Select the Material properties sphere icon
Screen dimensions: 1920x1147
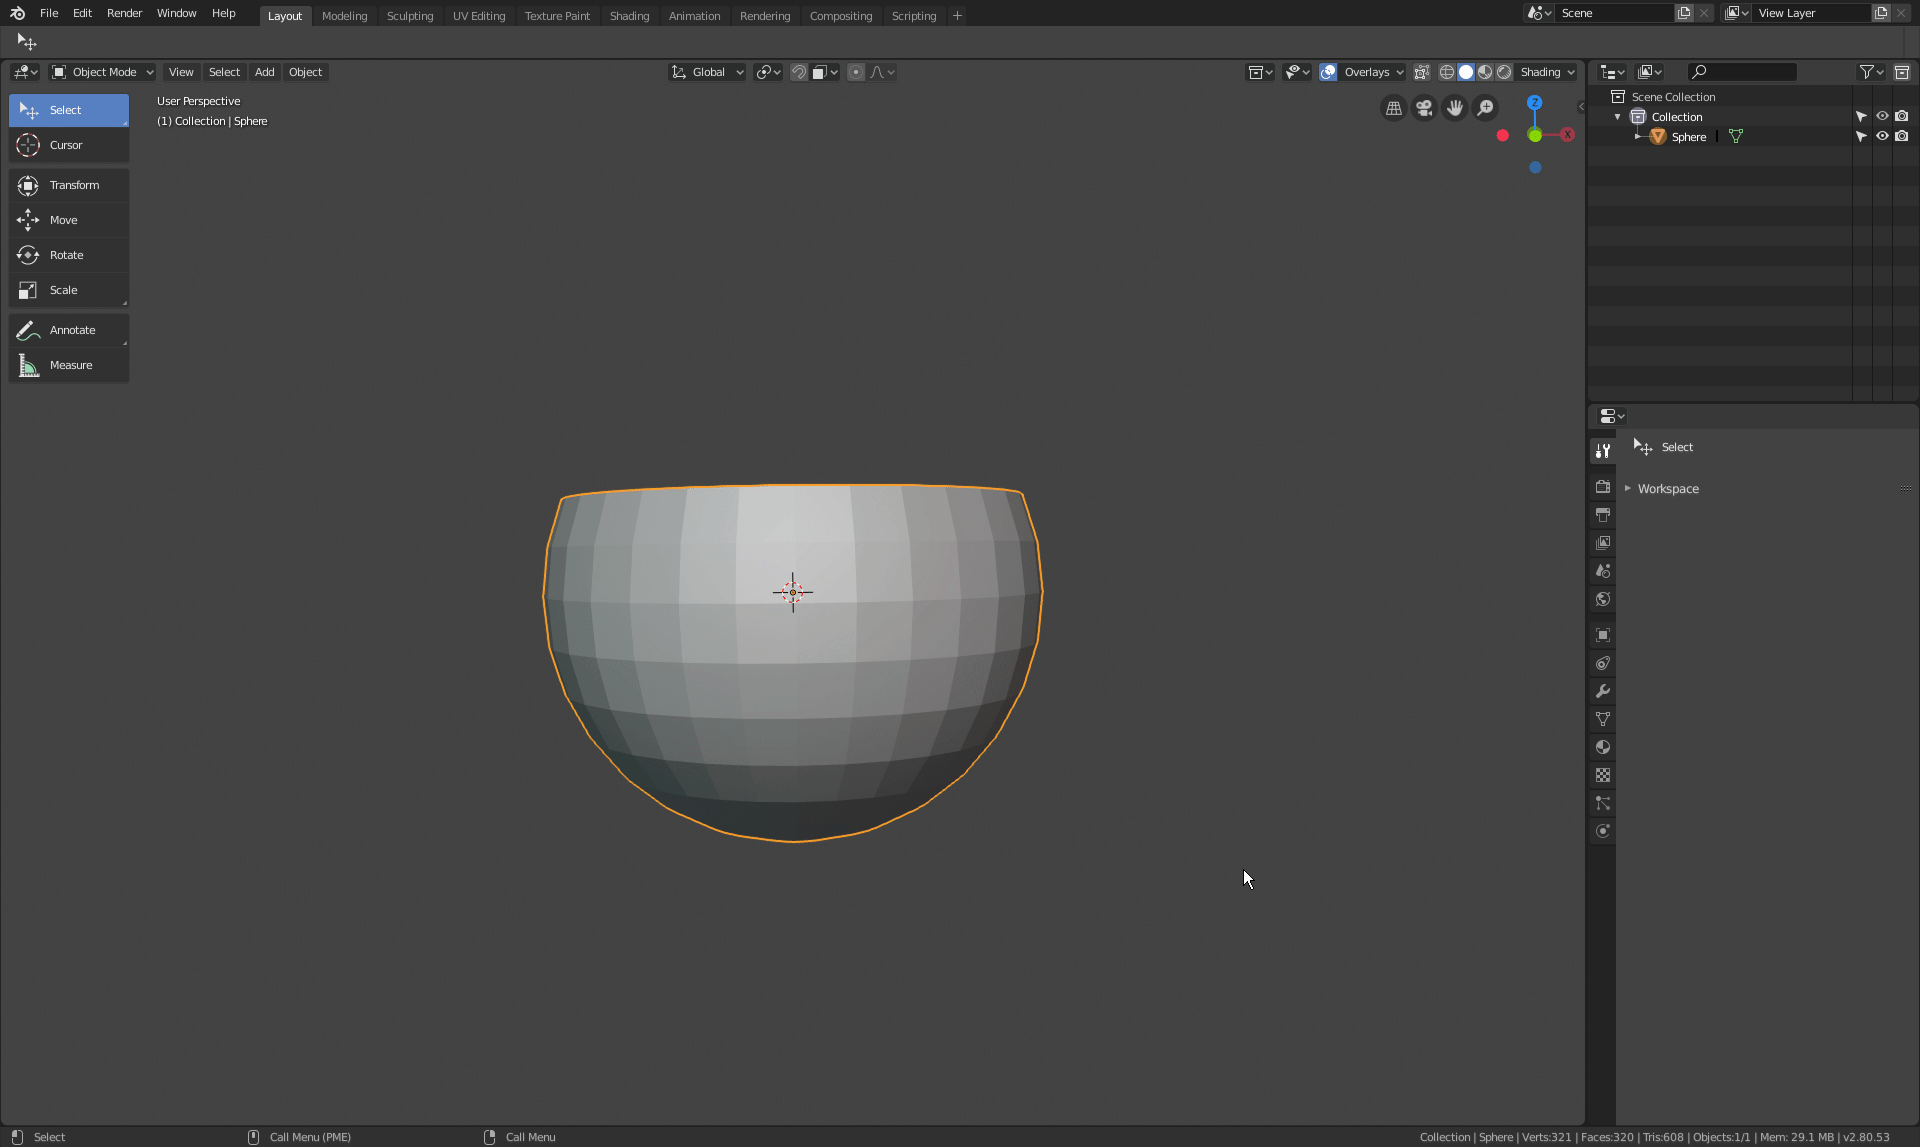[x=1603, y=747]
